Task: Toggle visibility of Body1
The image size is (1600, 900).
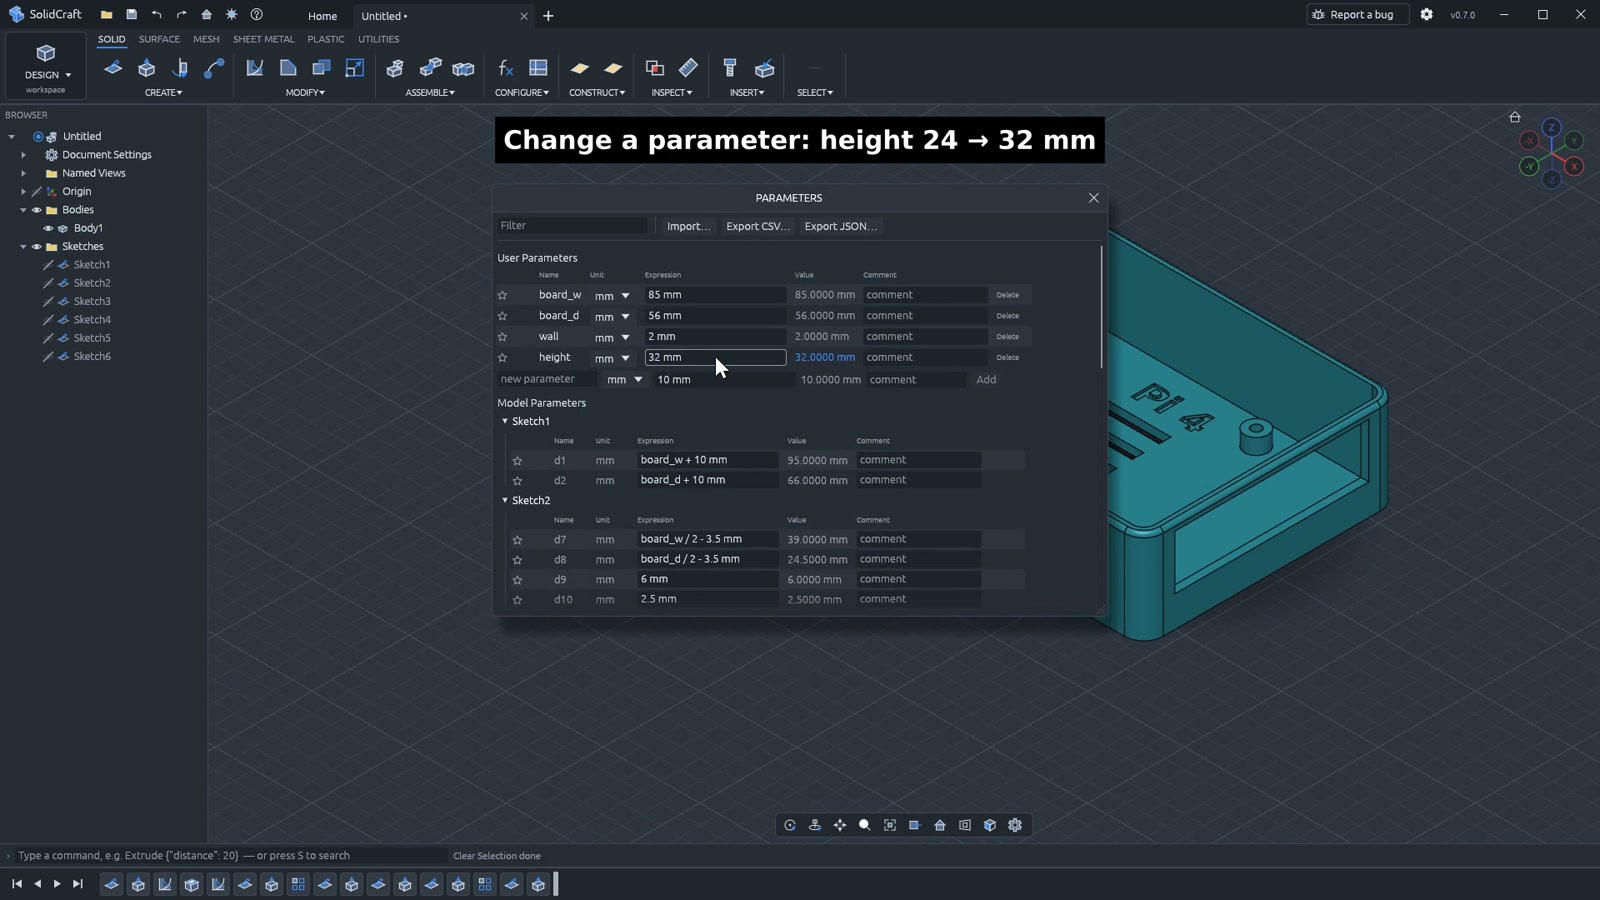Action: (48, 228)
